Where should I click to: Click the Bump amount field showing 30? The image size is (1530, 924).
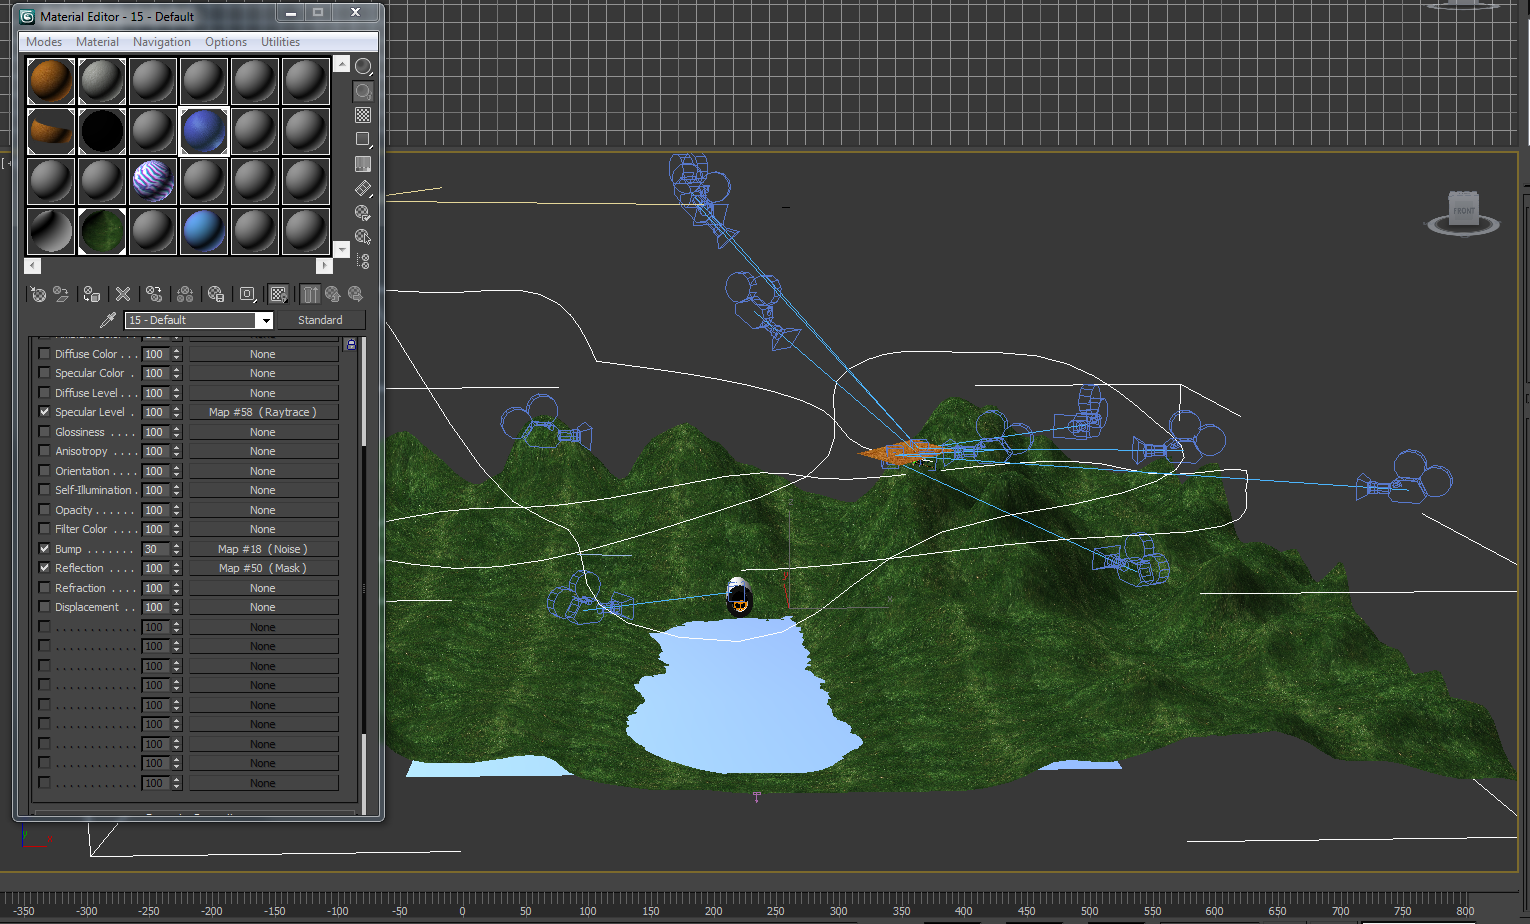coord(156,549)
